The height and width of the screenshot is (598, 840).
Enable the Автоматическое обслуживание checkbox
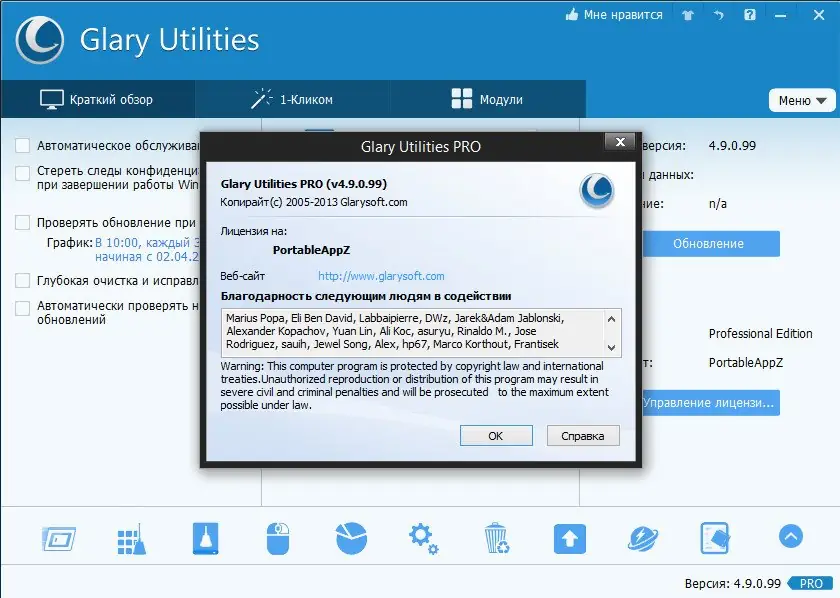tap(21, 144)
